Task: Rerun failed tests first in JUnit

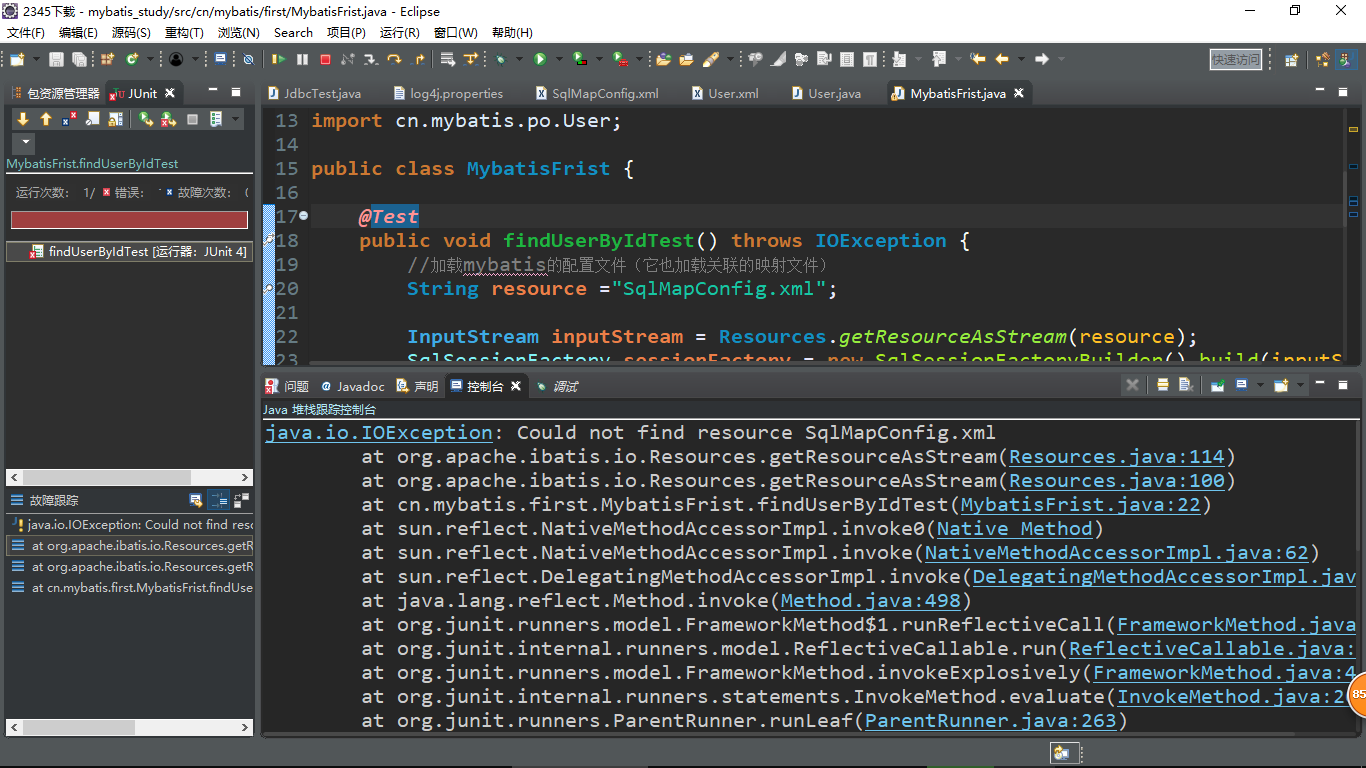Action: 169,119
